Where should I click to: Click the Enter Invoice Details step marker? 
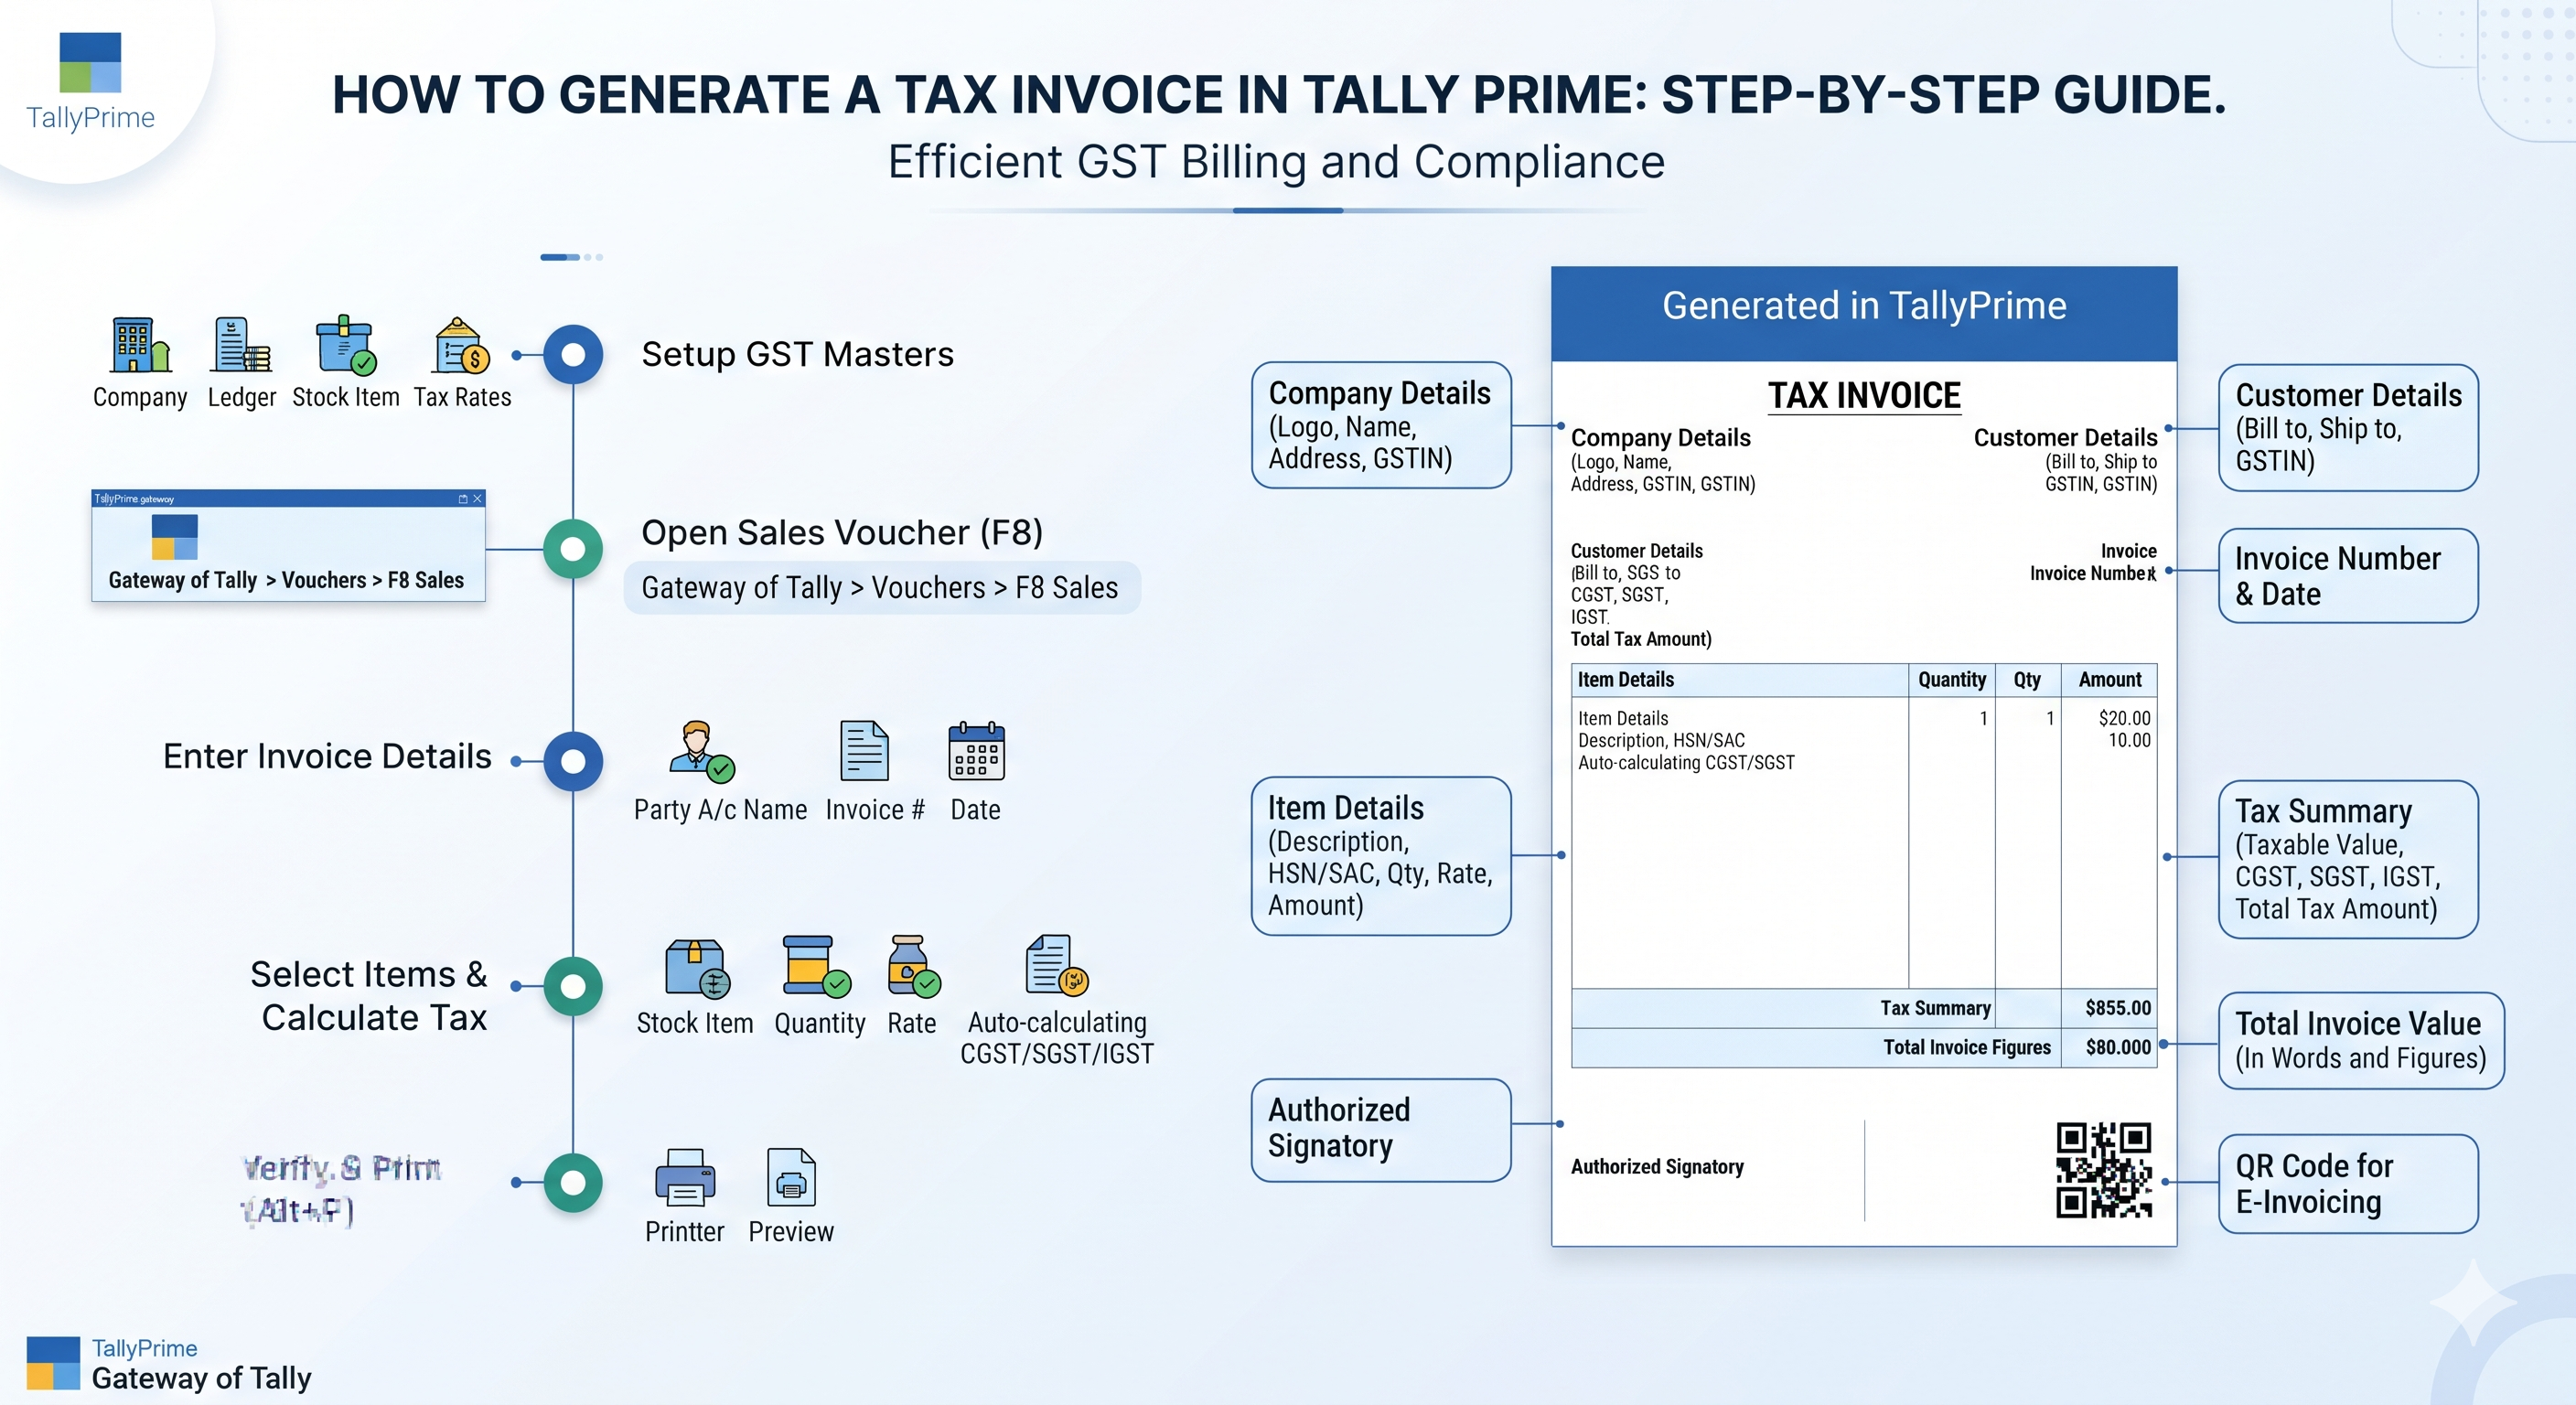pos(573,761)
